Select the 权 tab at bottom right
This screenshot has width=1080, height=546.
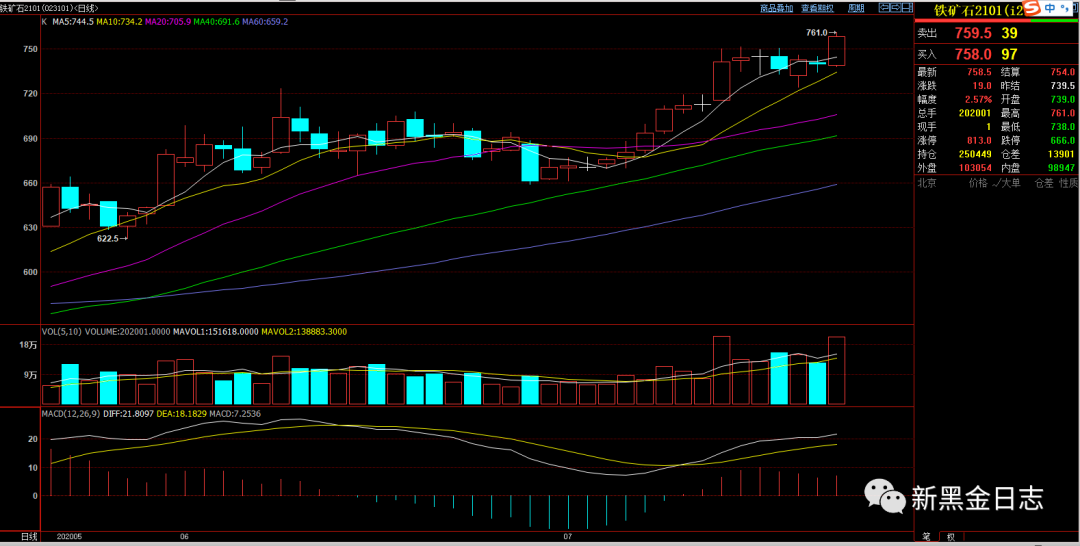[951, 536]
